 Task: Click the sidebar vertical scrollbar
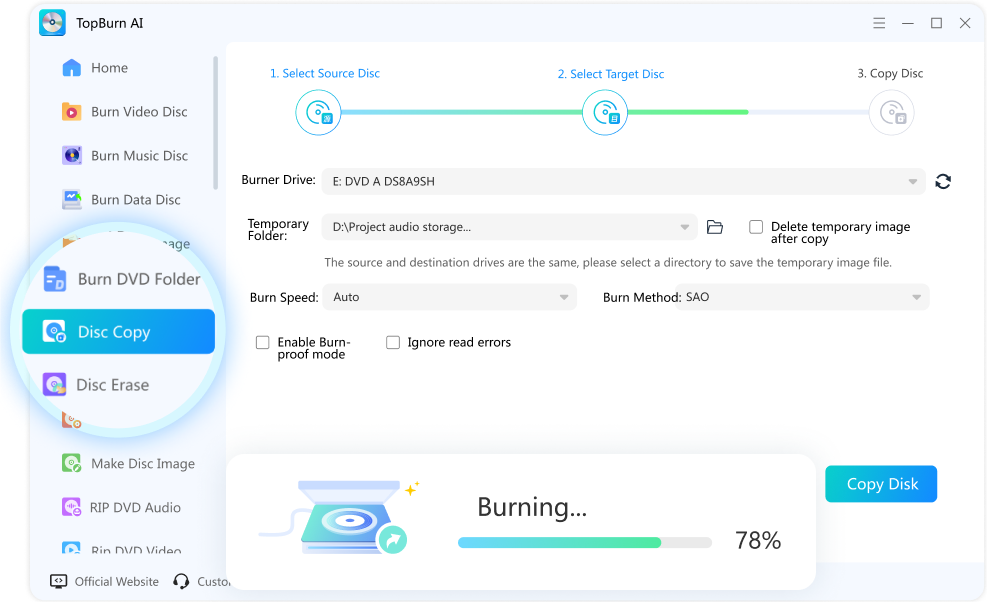215,122
